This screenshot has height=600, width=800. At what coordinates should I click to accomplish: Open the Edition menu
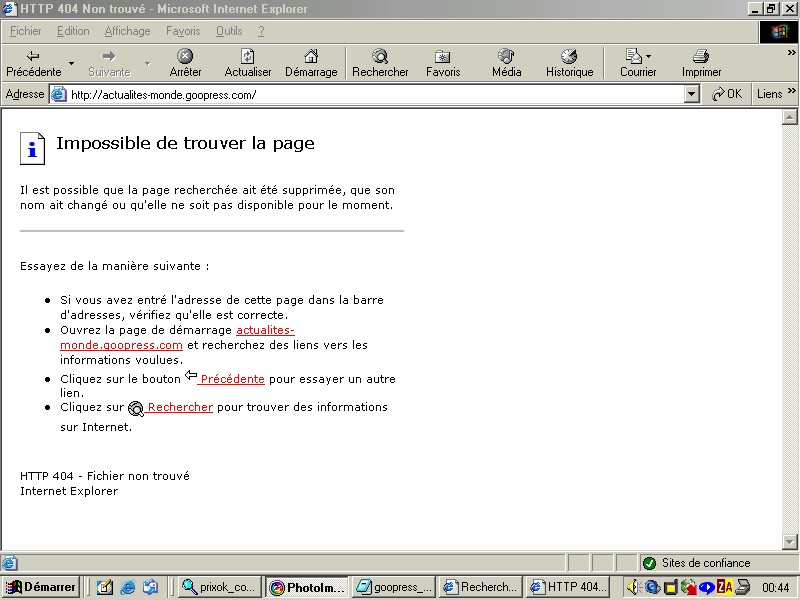click(x=73, y=31)
